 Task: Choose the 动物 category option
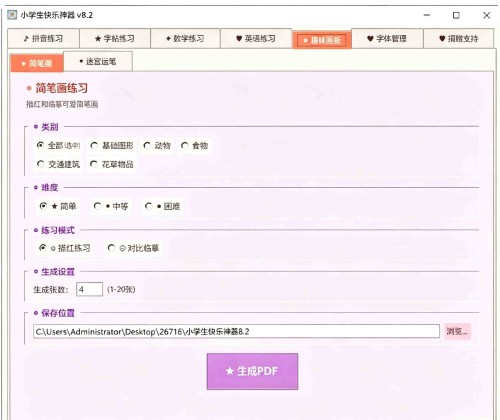(x=157, y=146)
